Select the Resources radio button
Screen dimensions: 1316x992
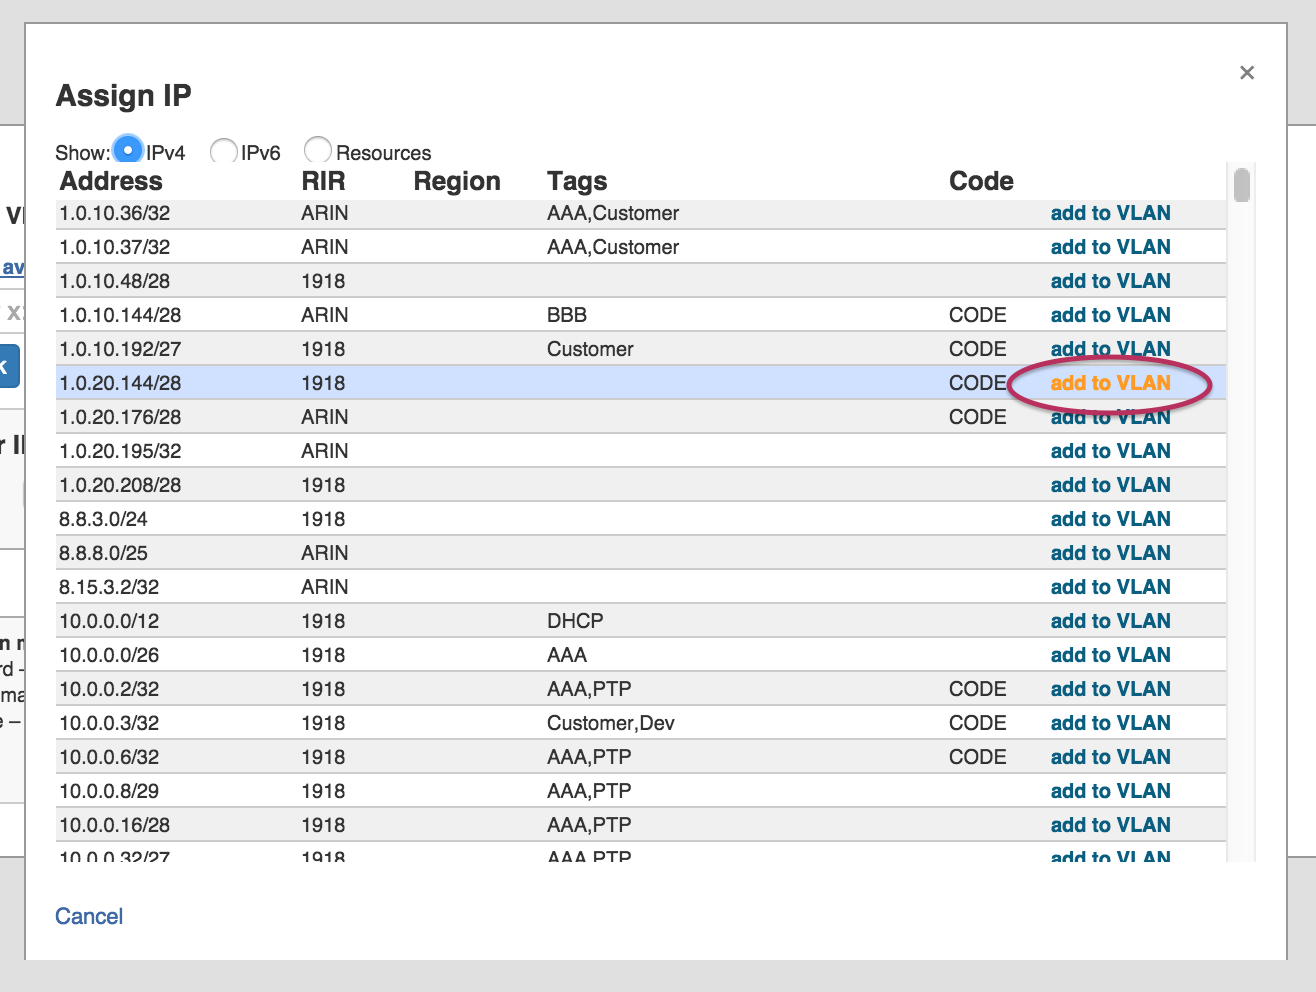[318, 150]
